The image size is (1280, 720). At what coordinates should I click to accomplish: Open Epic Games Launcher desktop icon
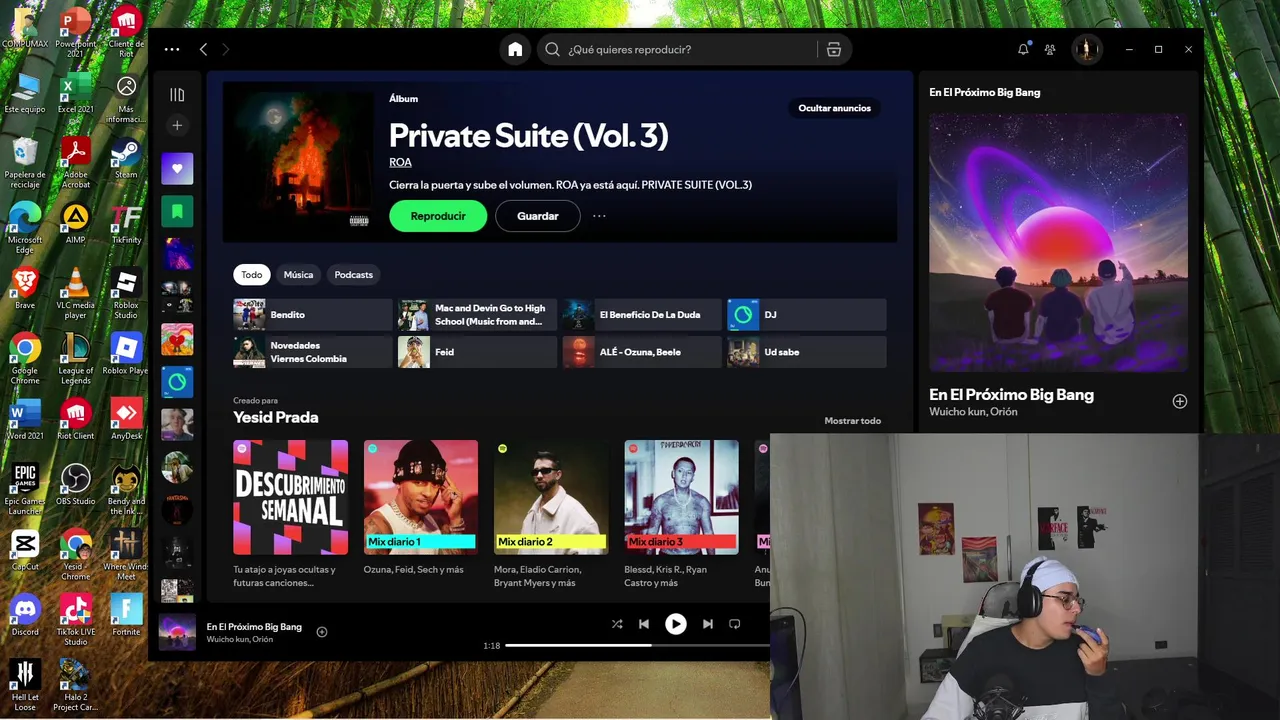(x=25, y=490)
